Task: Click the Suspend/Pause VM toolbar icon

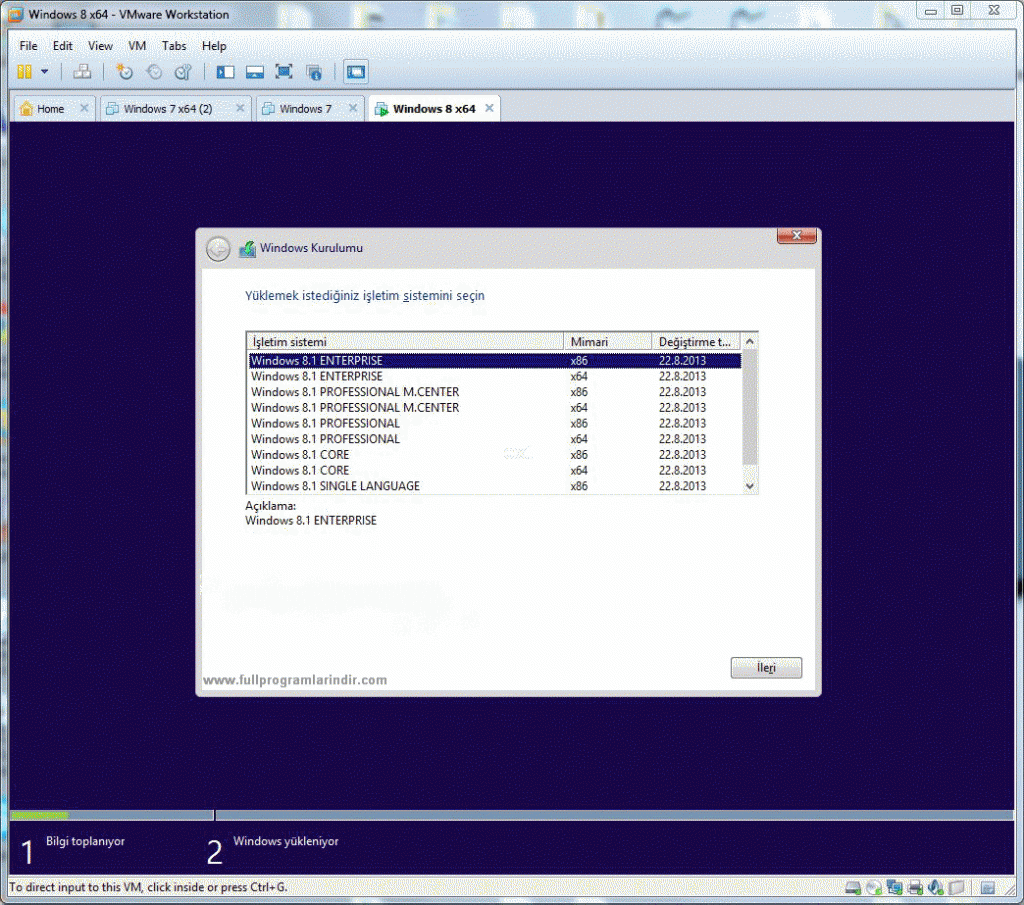Action: (x=24, y=72)
